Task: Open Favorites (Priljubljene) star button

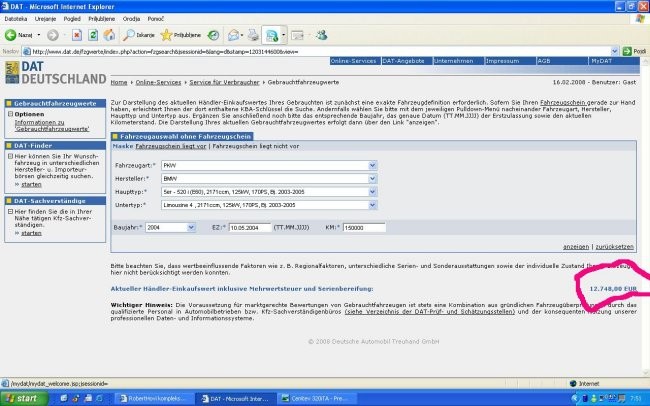Action: coord(181,35)
